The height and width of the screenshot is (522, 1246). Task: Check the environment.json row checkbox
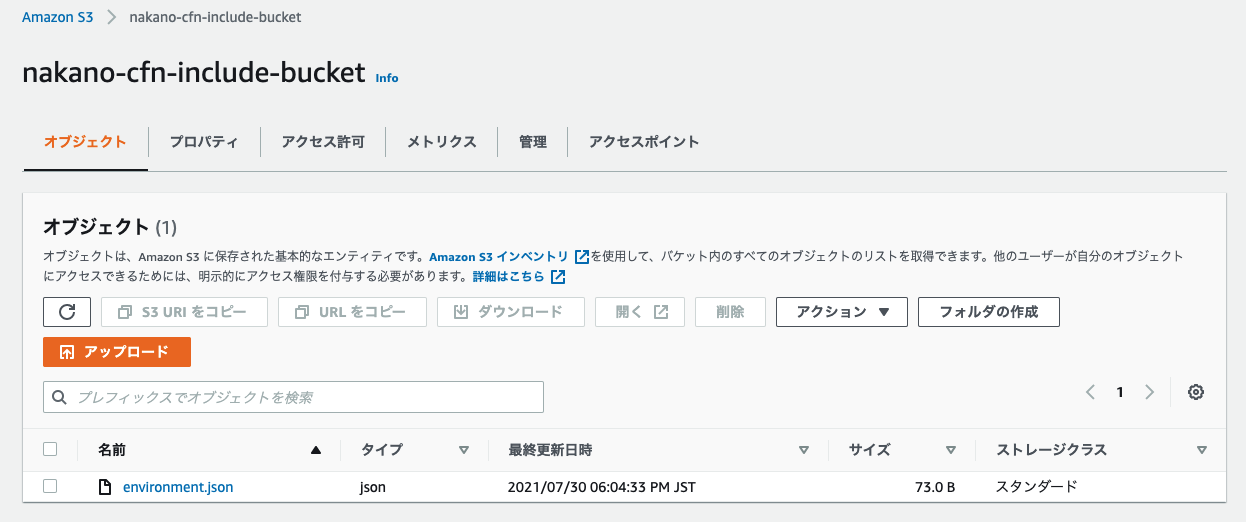(50, 486)
